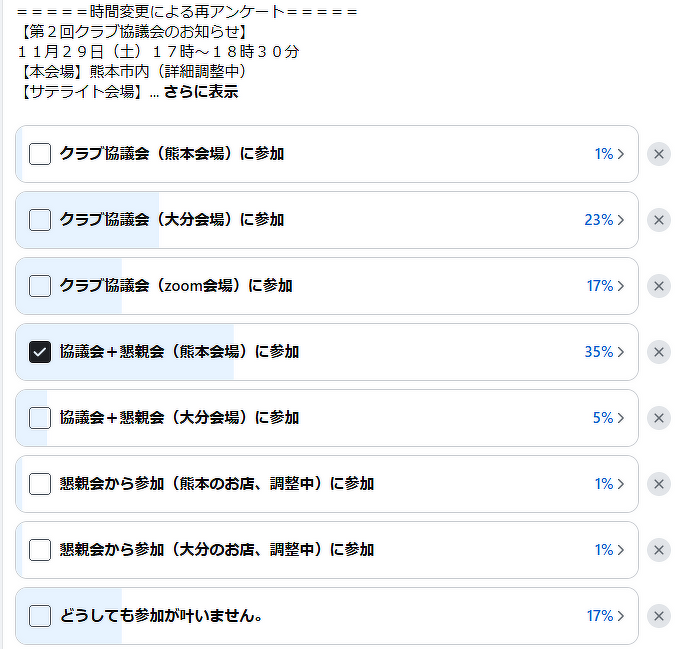Remove the クラブ協議会（熊本会場）option with its X icon
Image resolution: width=683 pixels, height=649 pixels.
point(658,154)
